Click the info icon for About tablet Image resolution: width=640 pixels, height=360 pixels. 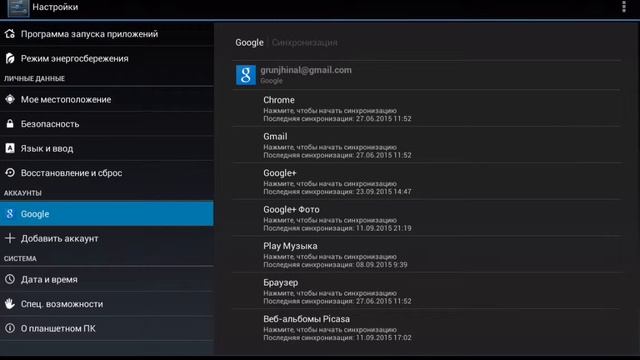click(x=10, y=328)
